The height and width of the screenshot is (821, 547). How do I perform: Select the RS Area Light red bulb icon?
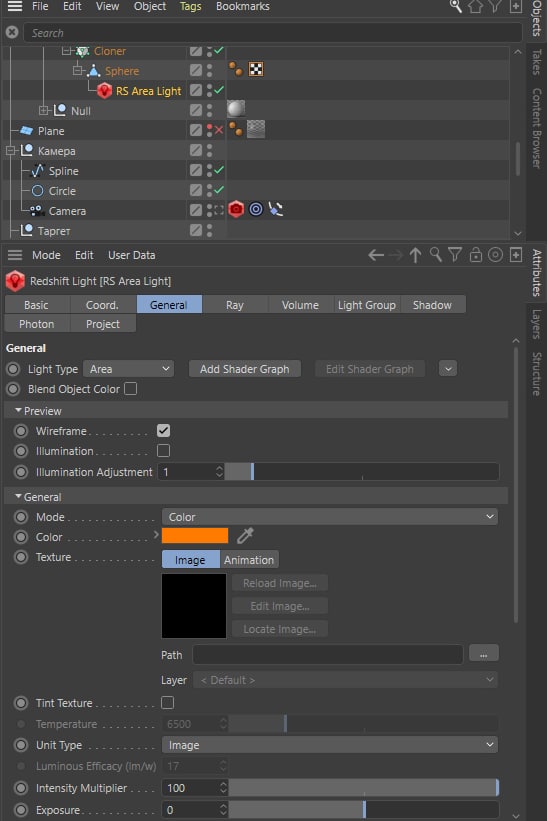point(104,91)
